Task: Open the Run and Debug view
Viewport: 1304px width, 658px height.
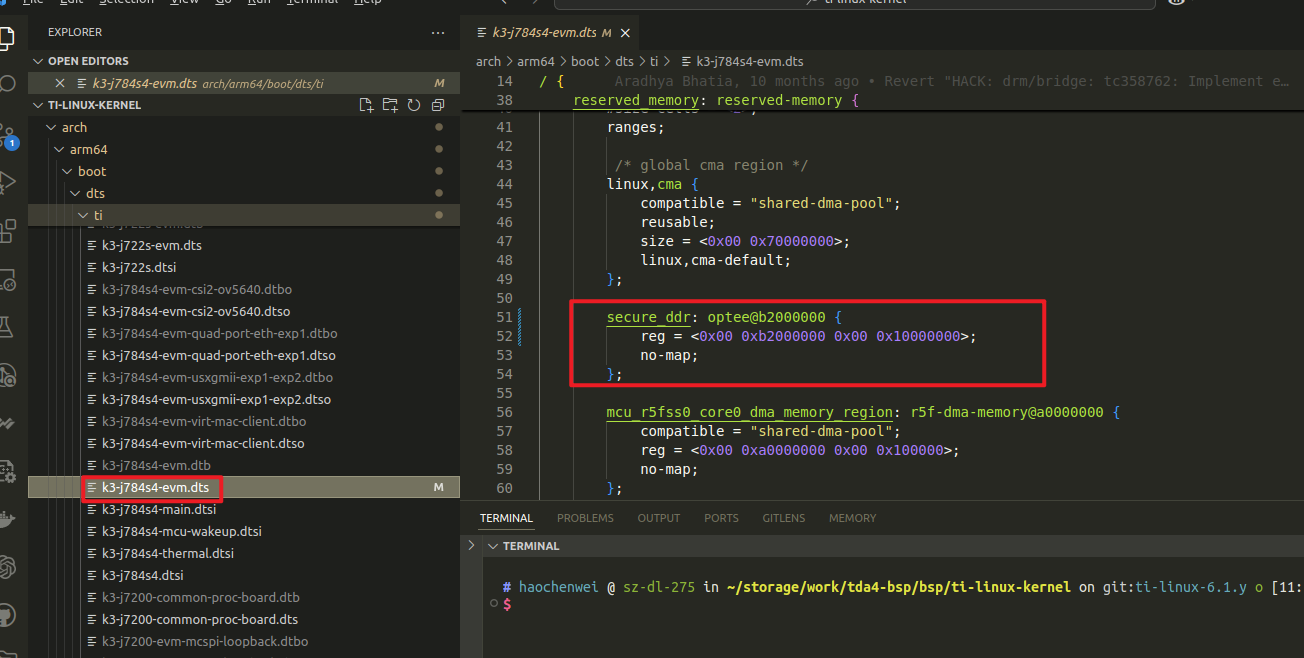Action: tap(8, 181)
